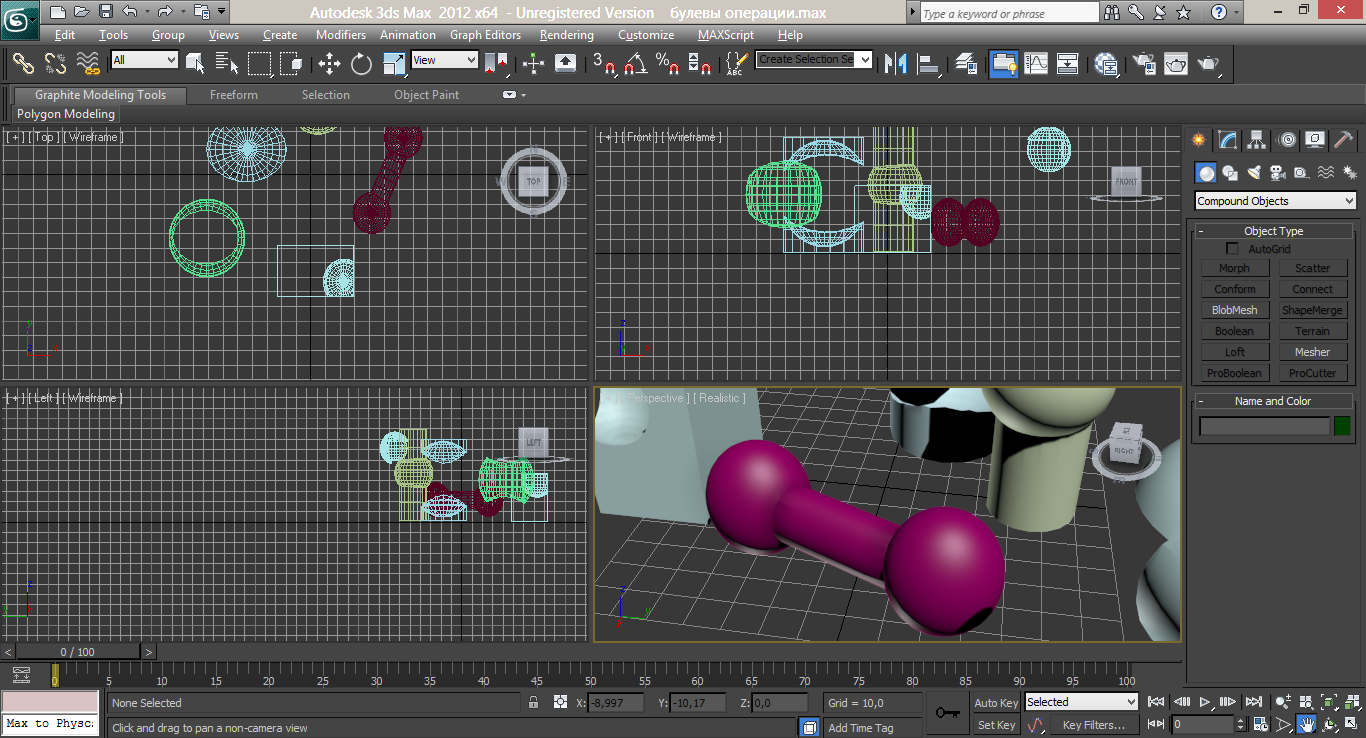Switch to the Object Paint ribbon tab
The height and width of the screenshot is (738, 1366).
coord(427,95)
